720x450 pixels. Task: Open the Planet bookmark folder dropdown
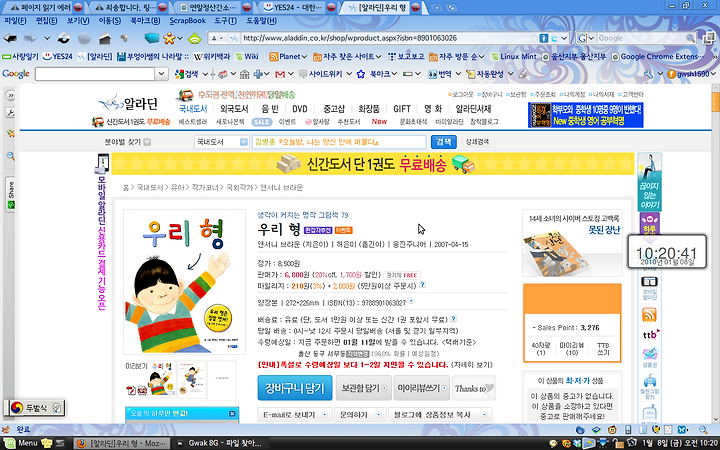coord(287,56)
